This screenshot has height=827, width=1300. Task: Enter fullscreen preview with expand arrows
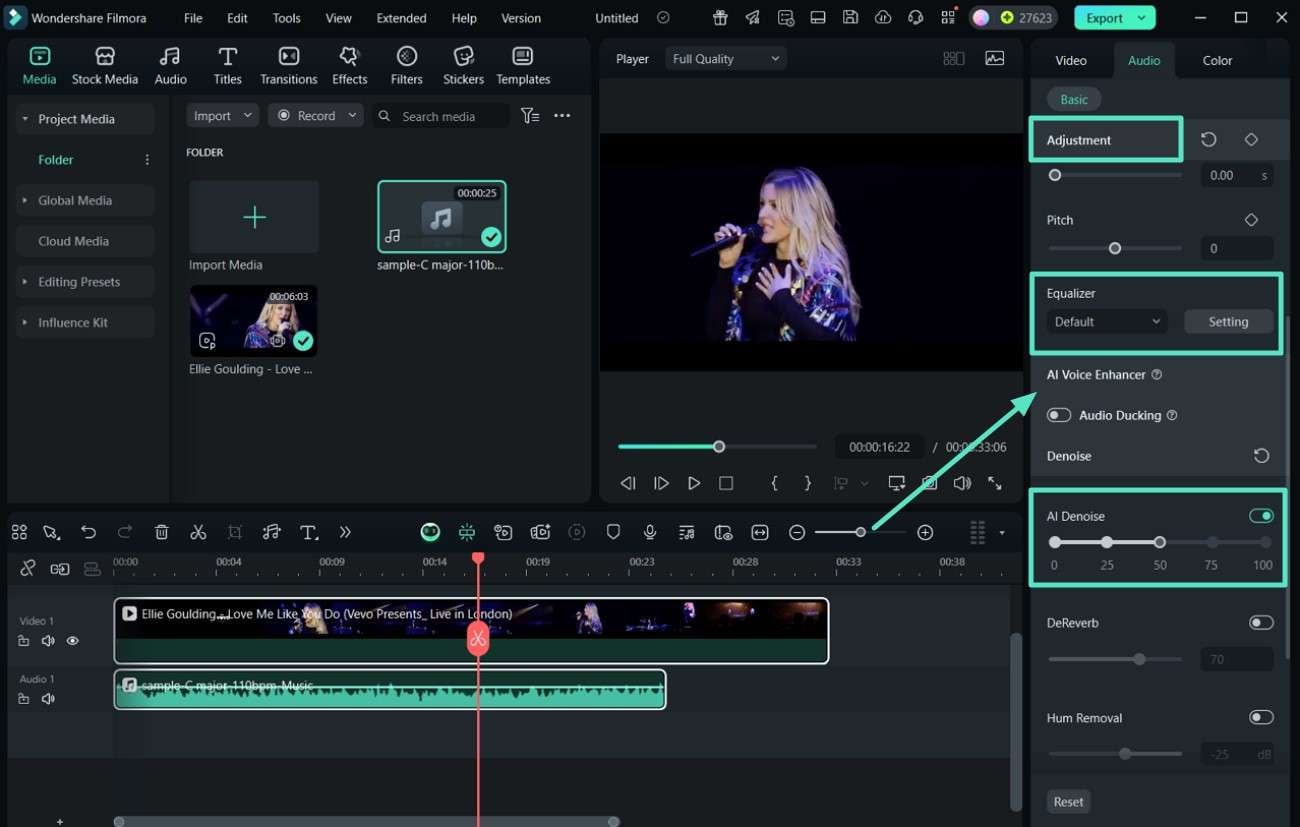coord(995,483)
